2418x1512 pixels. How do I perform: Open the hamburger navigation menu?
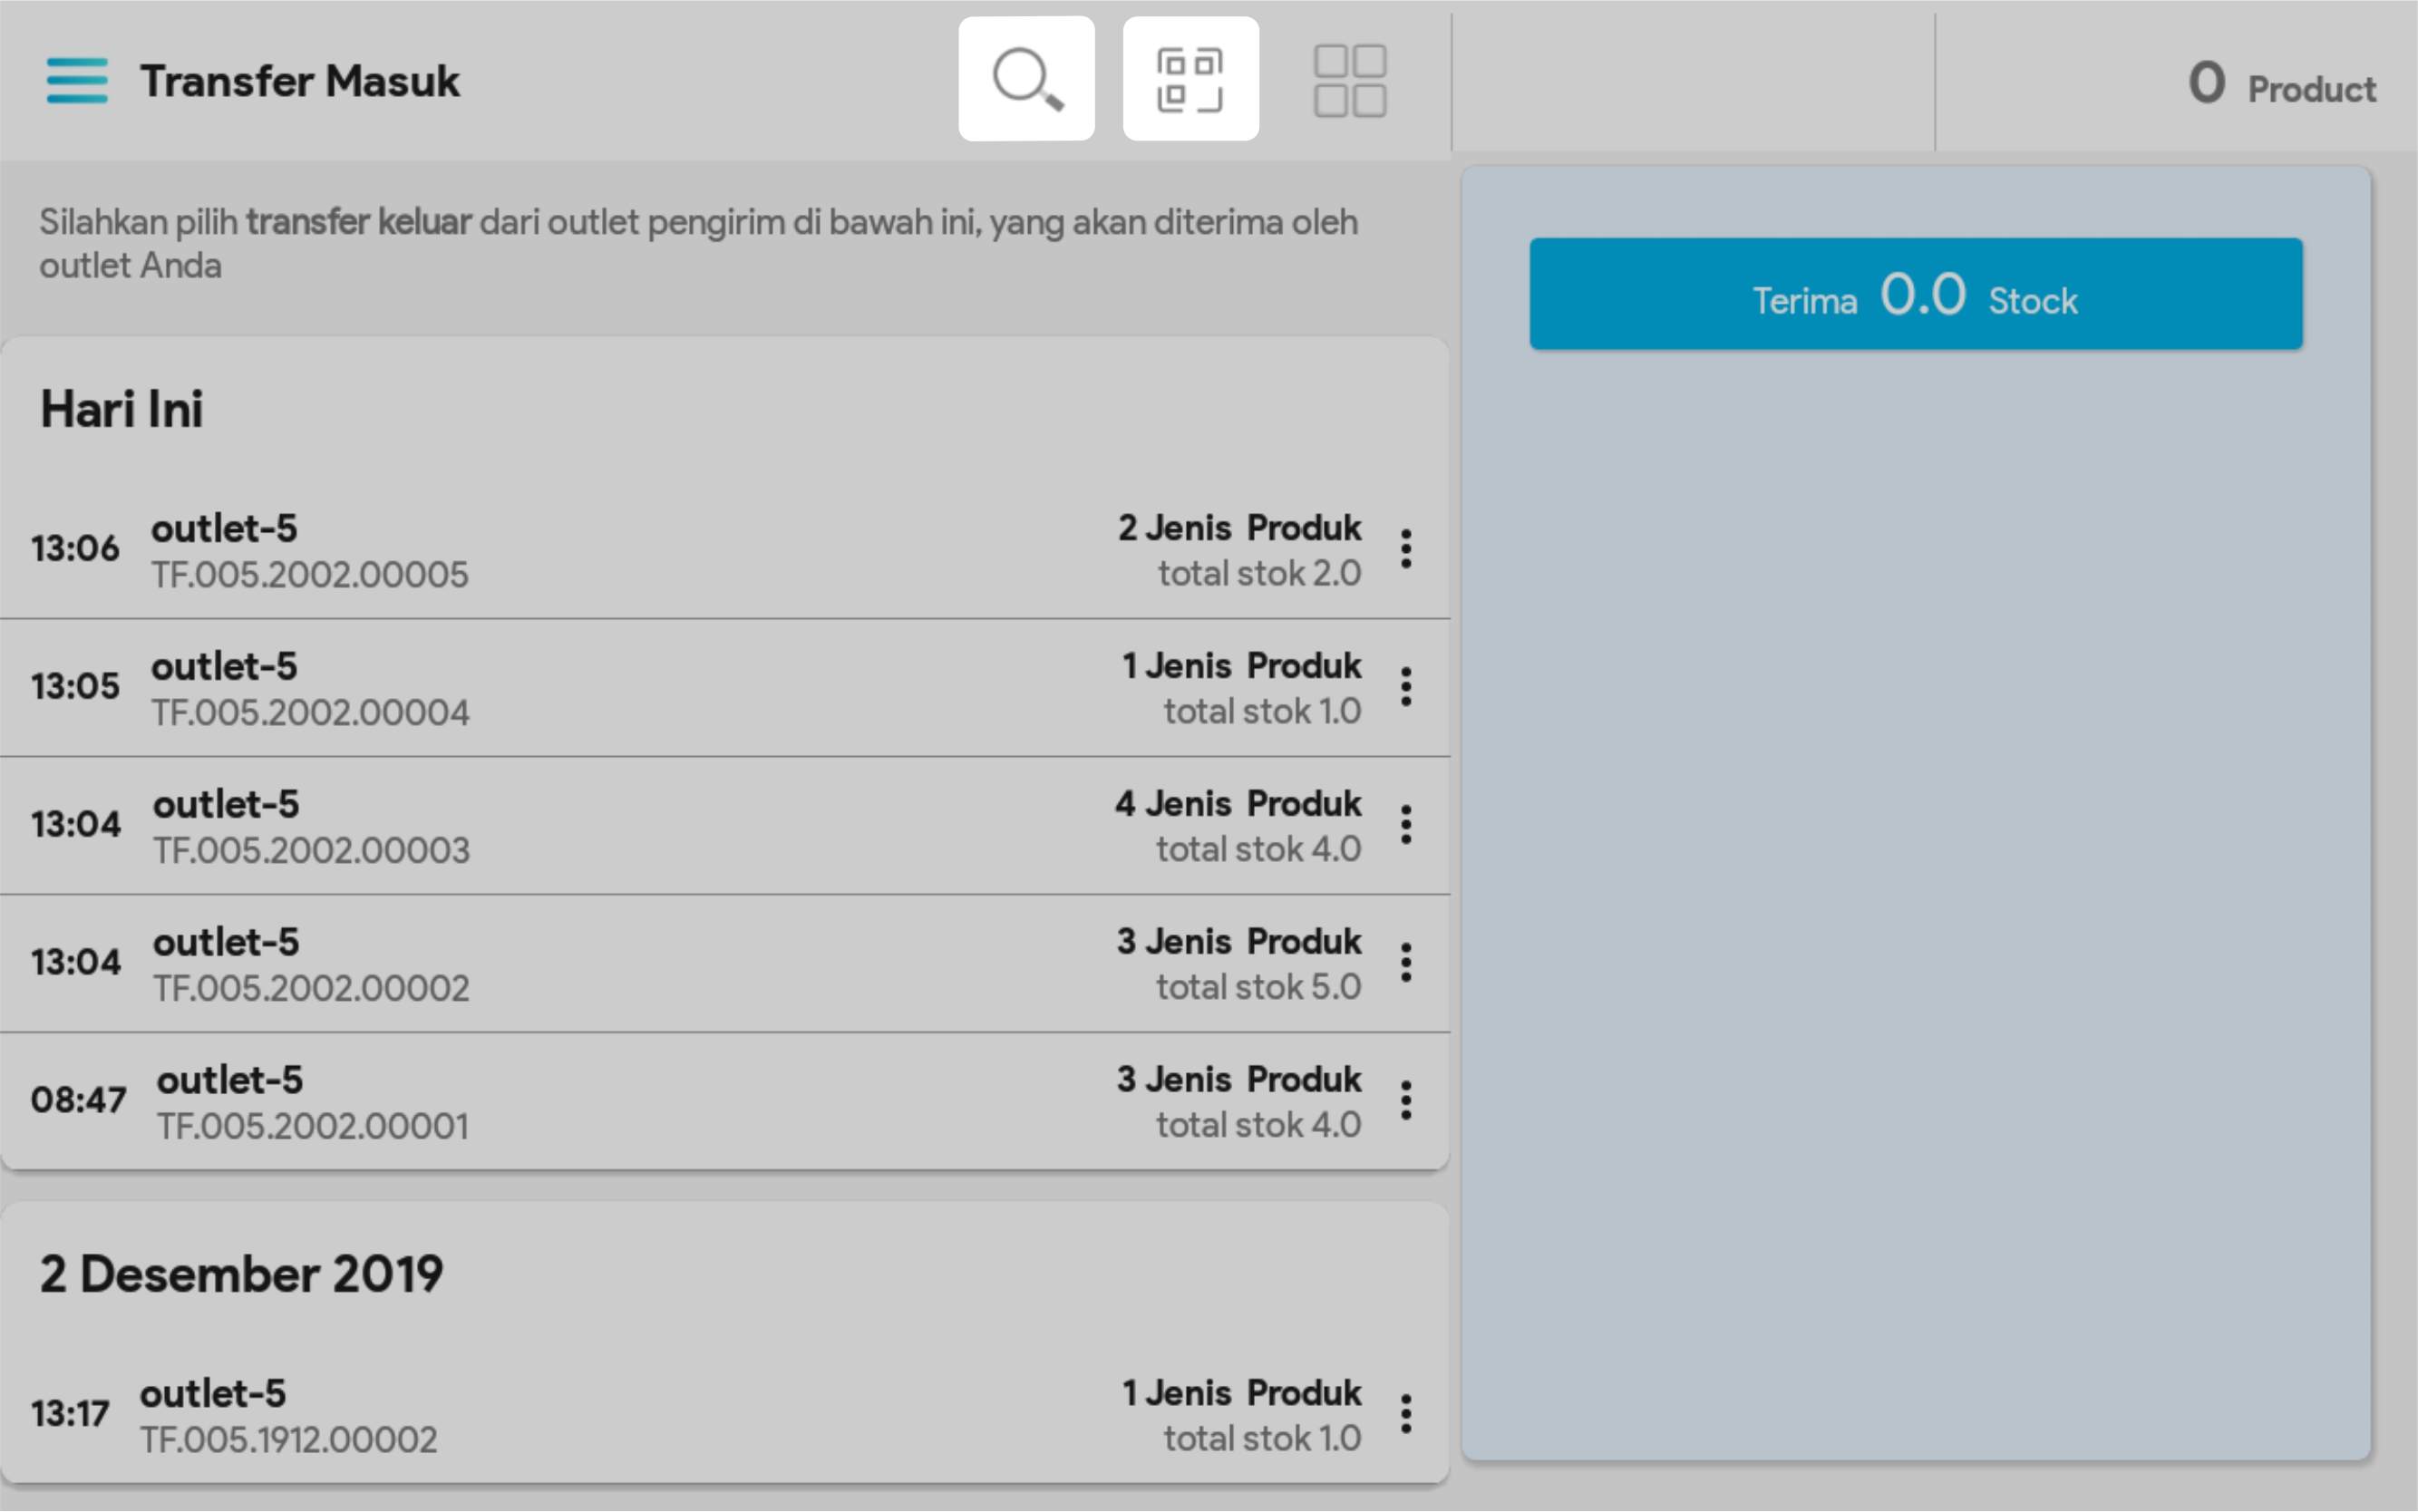(x=77, y=80)
